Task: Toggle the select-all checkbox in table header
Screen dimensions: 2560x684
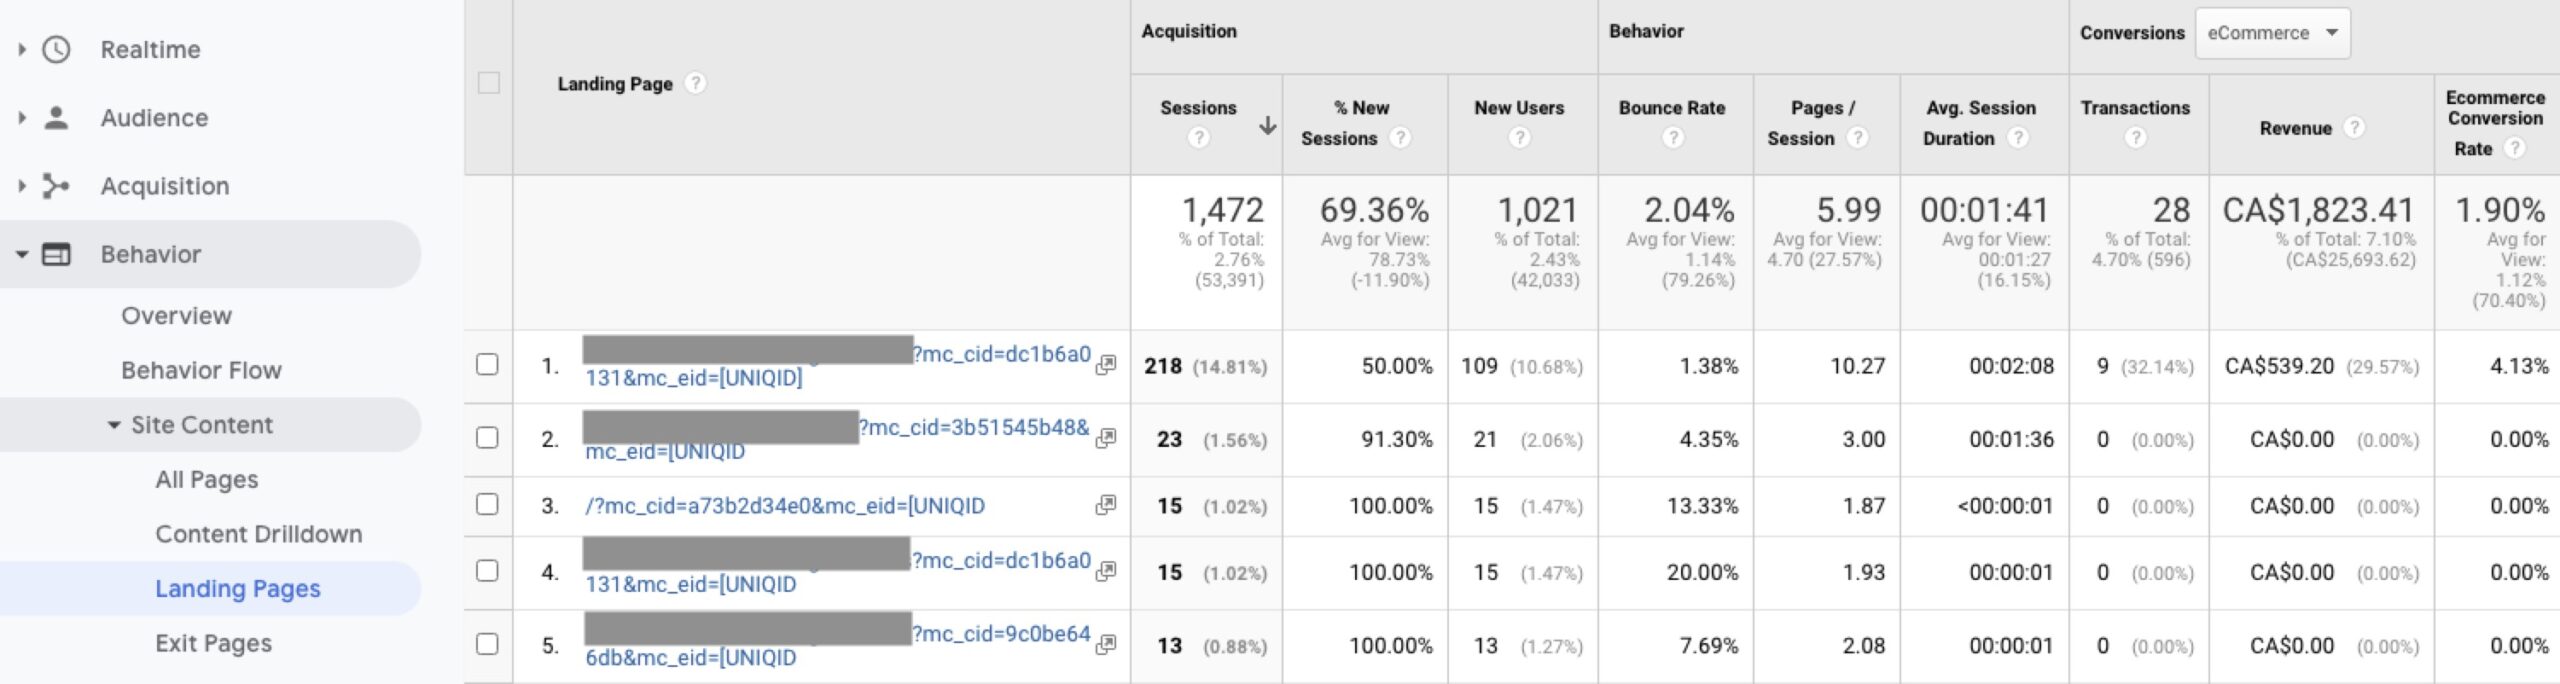Action: click(489, 83)
